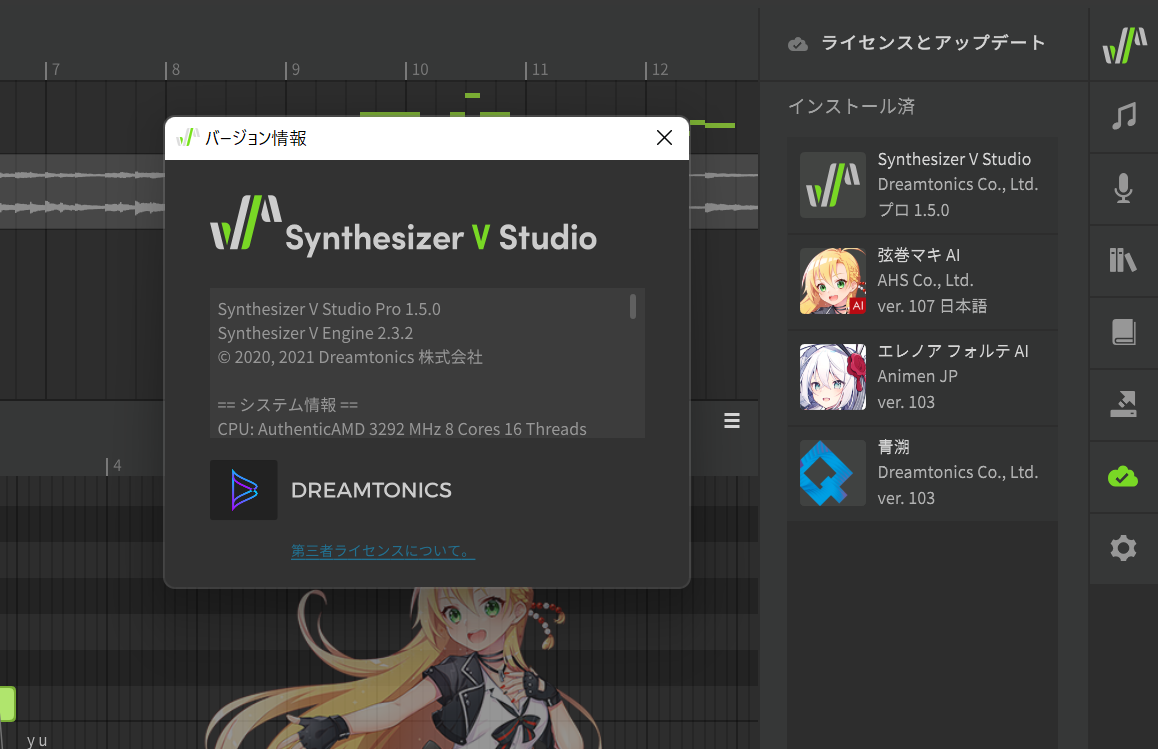Image resolution: width=1158 pixels, height=749 pixels.
Task: Jump to measure 12 on the timeline ruler
Action: coord(657,69)
